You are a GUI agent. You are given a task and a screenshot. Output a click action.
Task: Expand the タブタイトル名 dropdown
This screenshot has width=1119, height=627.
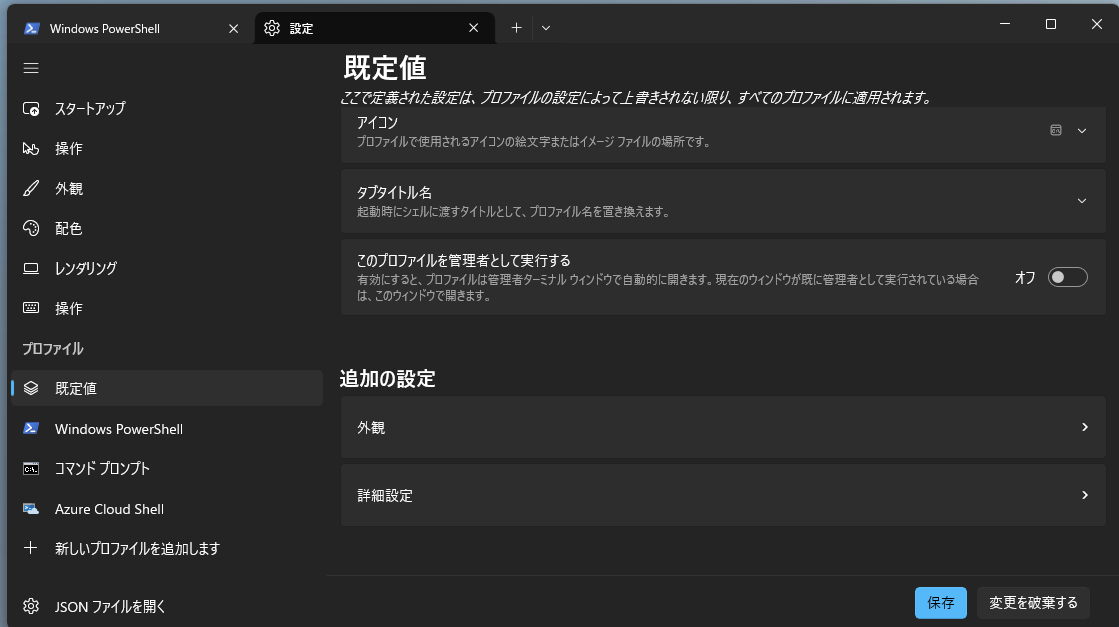(1081, 201)
